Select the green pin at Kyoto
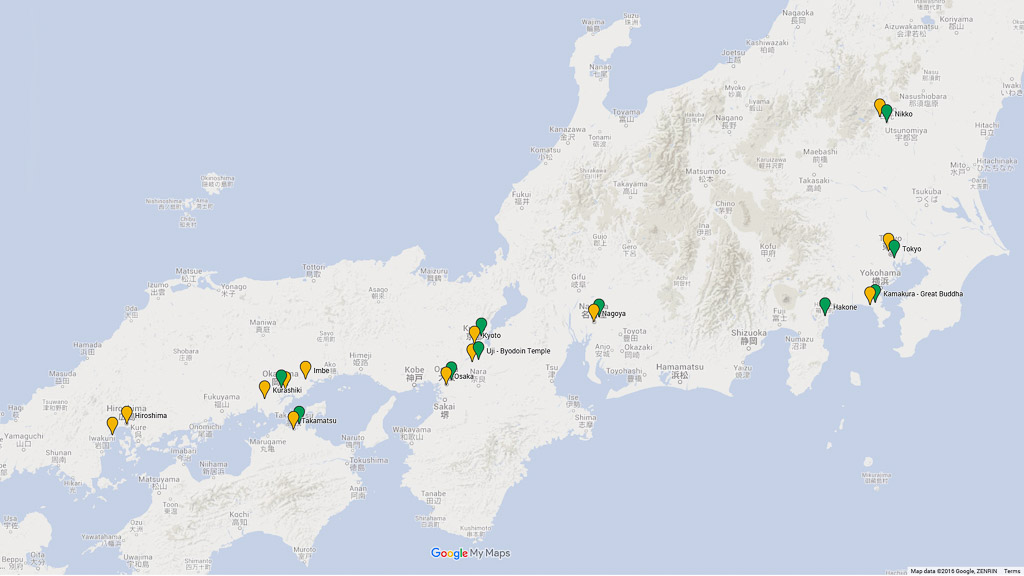The image size is (1024, 576). [482, 325]
